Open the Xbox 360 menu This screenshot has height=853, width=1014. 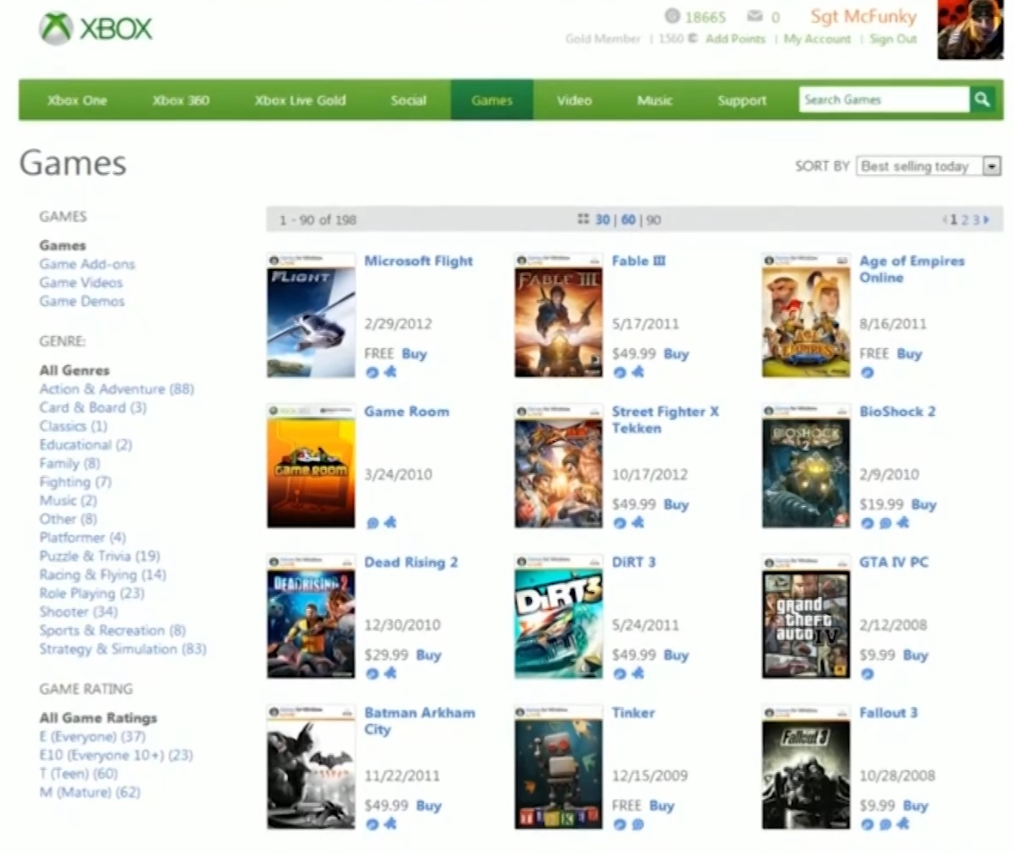pyautogui.click(x=180, y=100)
